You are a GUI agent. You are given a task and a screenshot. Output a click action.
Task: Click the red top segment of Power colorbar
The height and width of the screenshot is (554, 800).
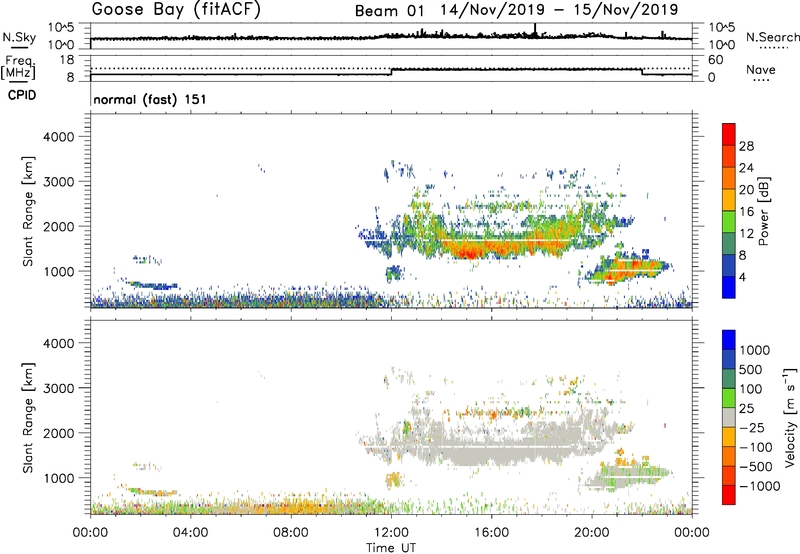click(729, 135)
